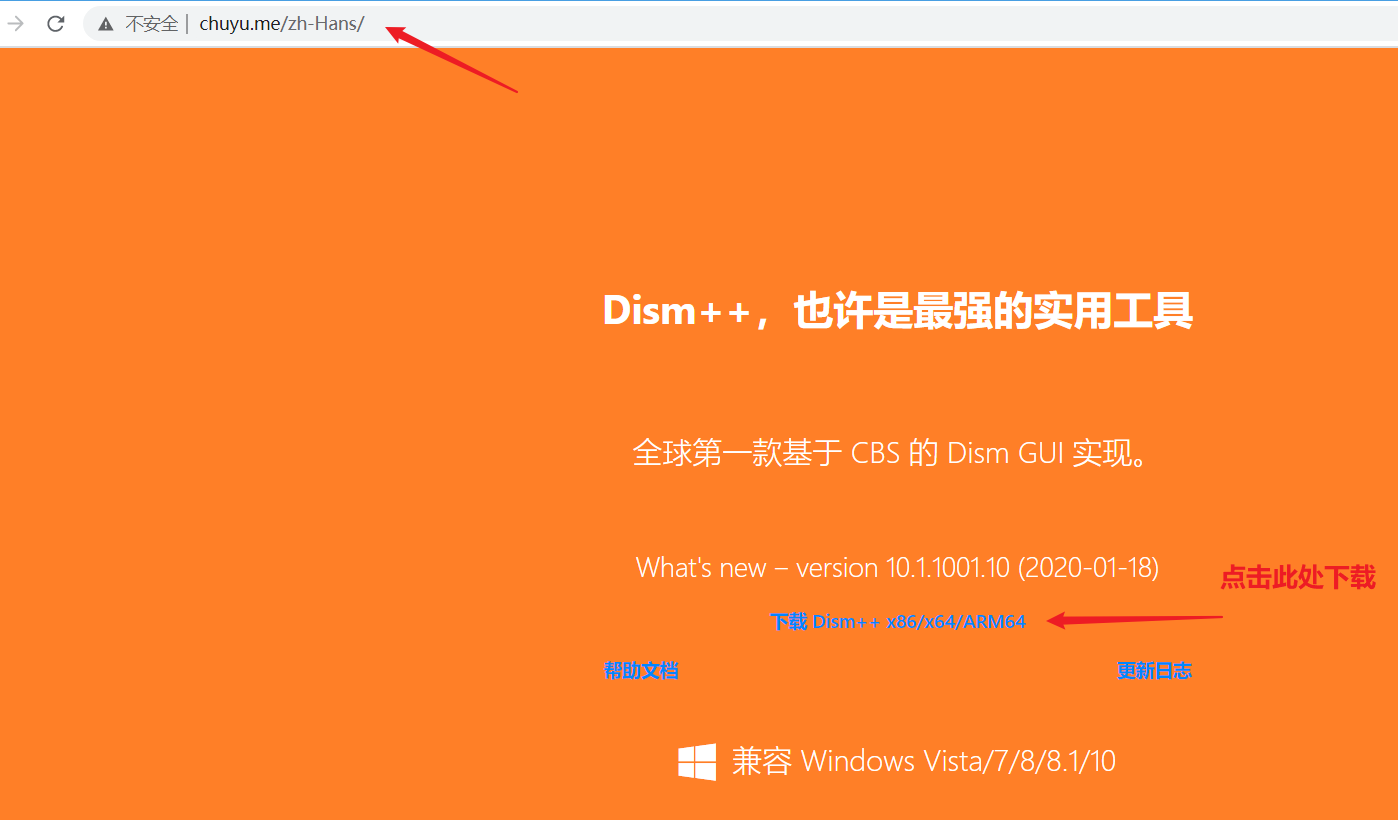This screenshot has width=1398, height=820.
Task: Select the chuyu.me/zh-Hans/ URL text
Action: click(x=282, y=24)
